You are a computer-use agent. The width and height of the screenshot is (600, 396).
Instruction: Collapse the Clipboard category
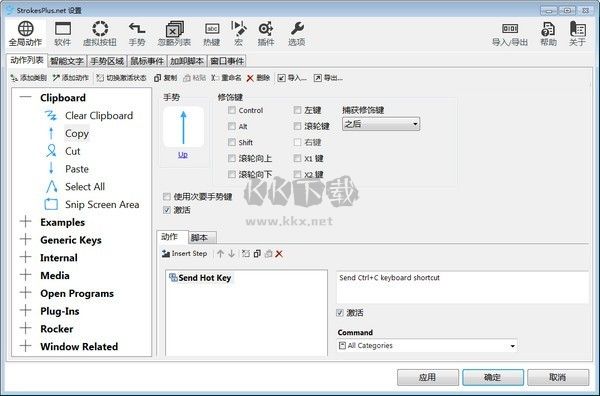click(26, 97)
